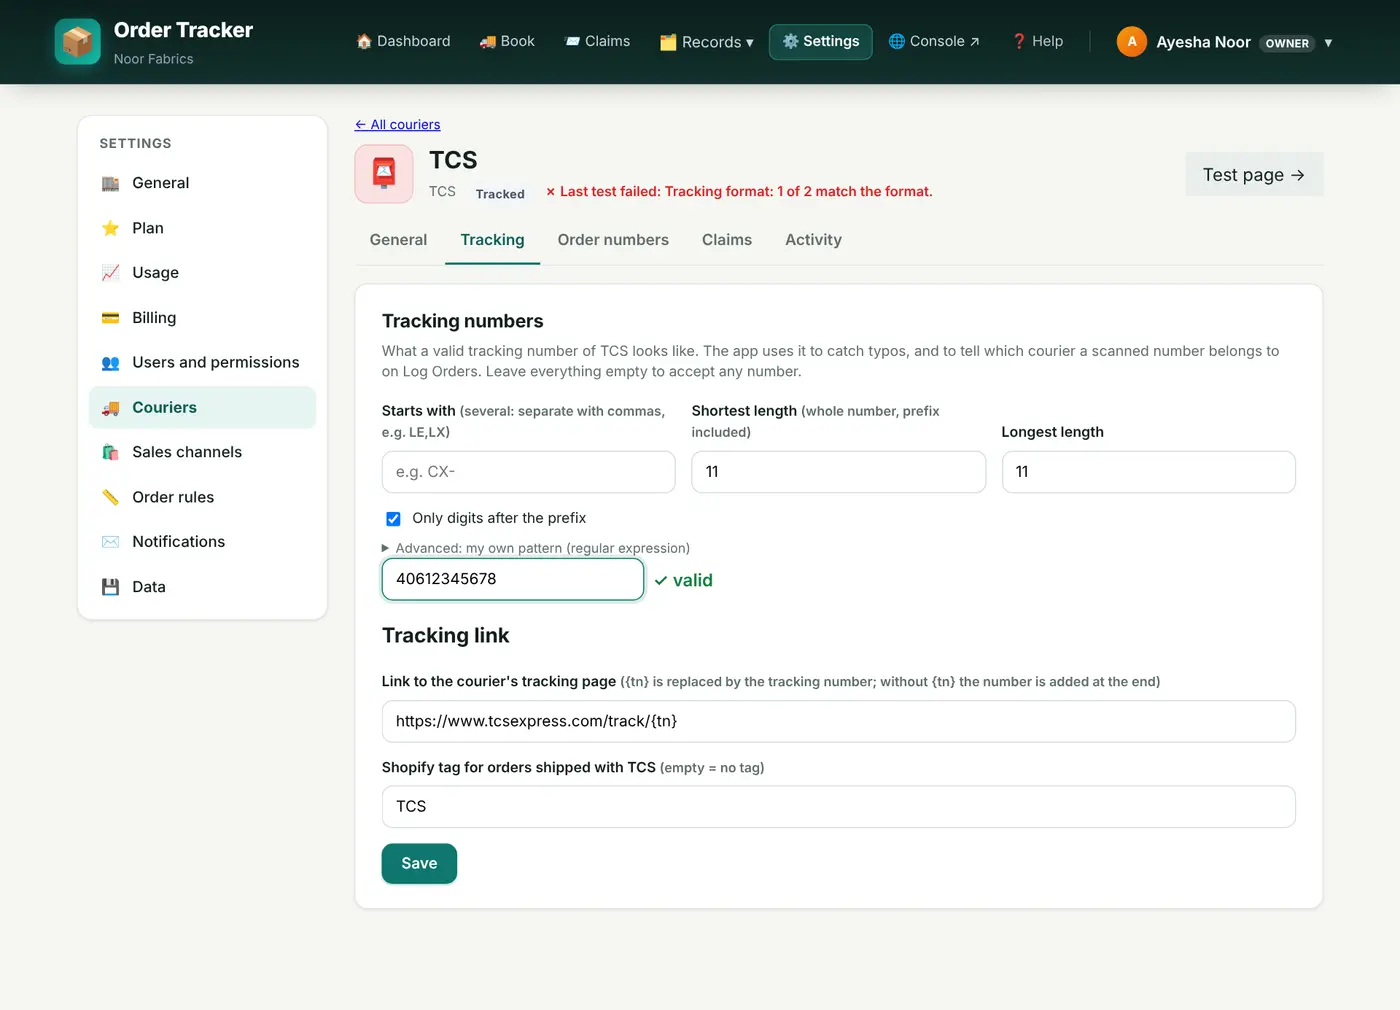This screenshot has height=1010, width=1400.
Task: Click the Console globe icon
Action: (x=897, y=41)
